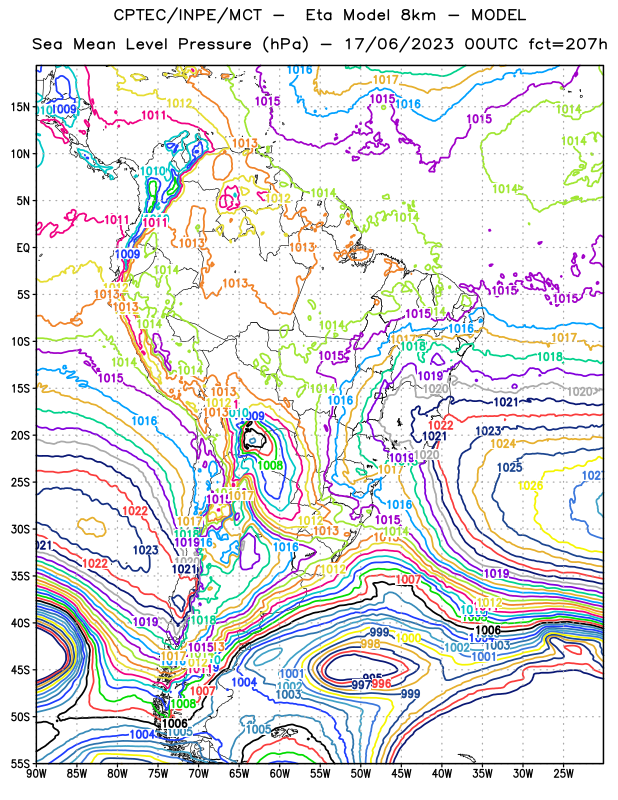618x800 pixels.
Task: Click the '40S' latitude axis label
Action: point(21,623)
